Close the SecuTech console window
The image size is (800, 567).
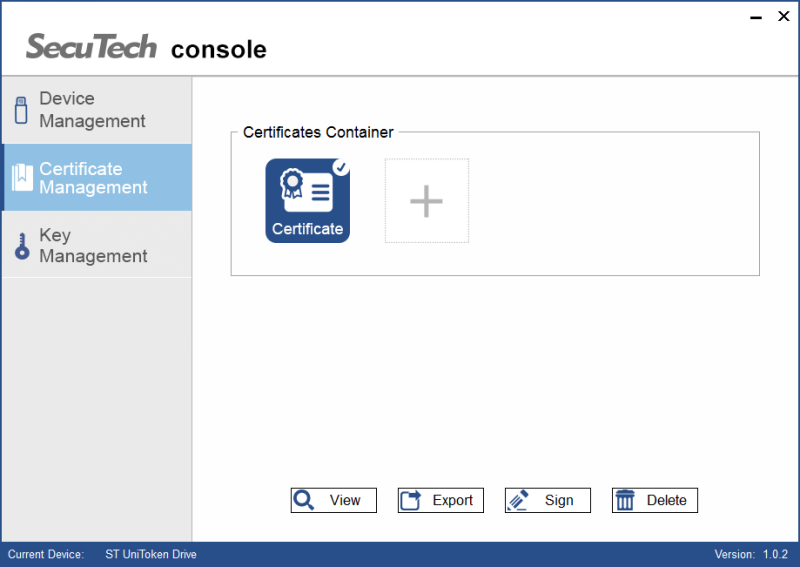point(784,16)
